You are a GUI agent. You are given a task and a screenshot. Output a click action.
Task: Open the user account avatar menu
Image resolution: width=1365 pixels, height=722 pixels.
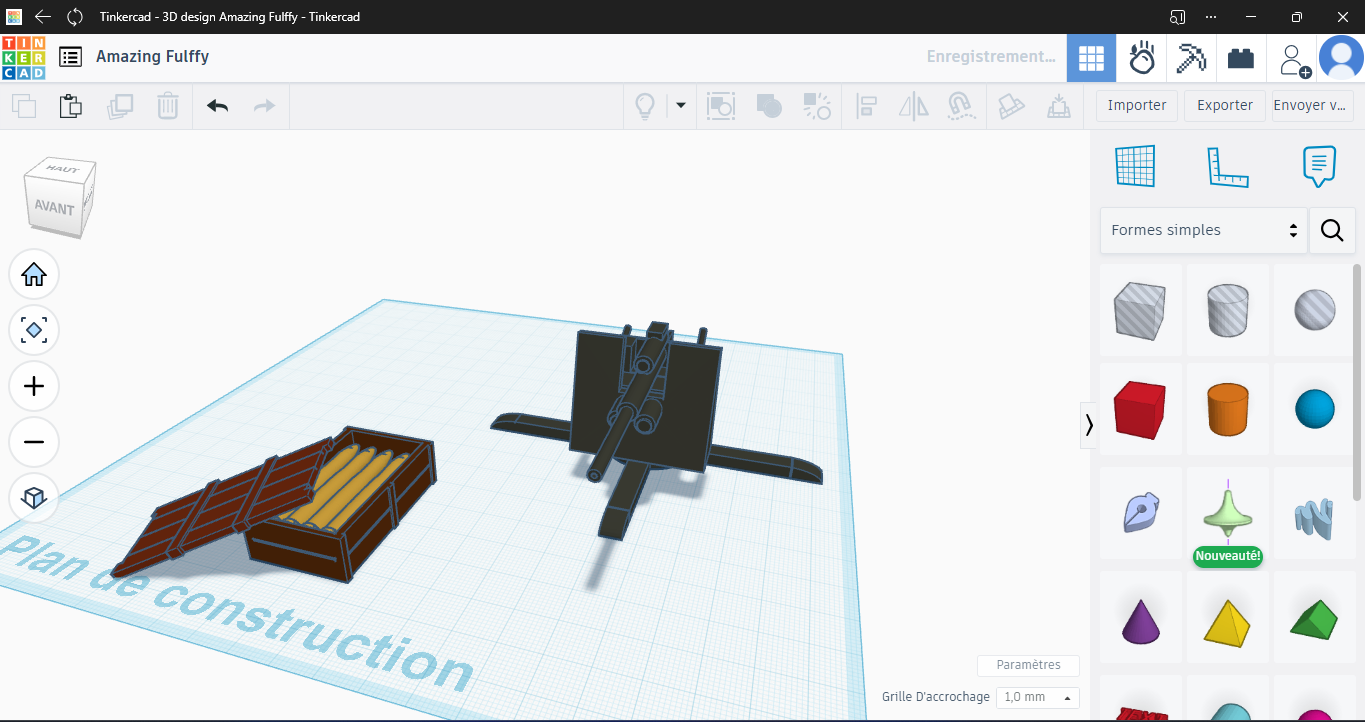point(1341,57)
